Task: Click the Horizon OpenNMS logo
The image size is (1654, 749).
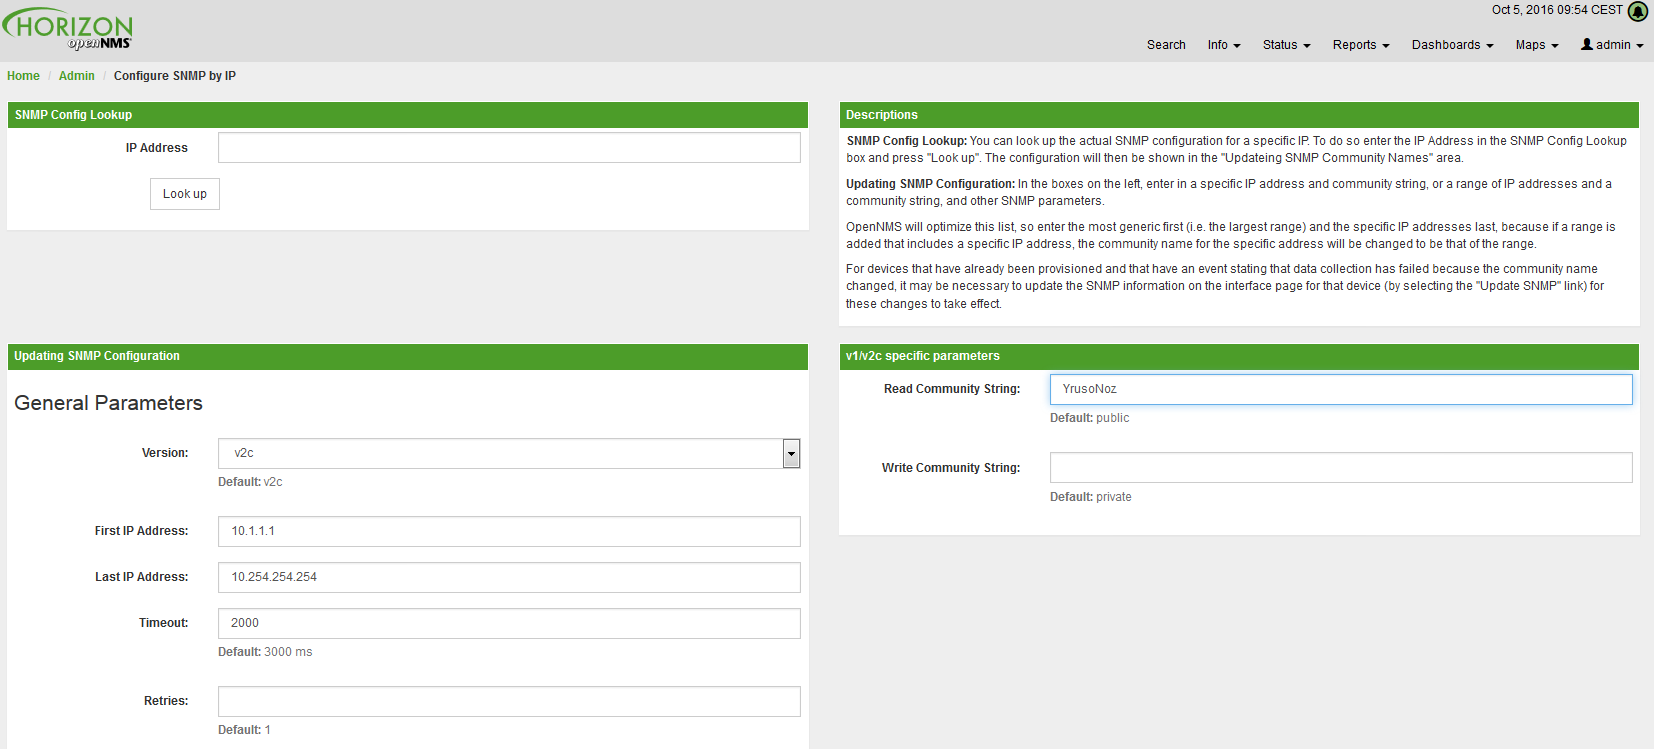Action: click(x=68, y=29)
